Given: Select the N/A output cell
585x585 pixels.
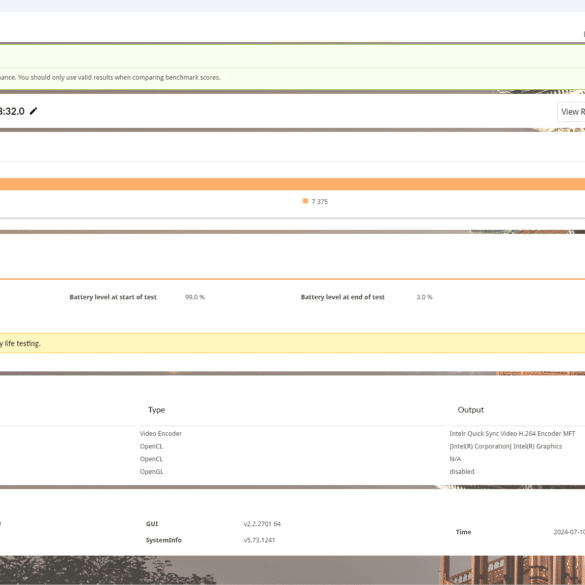Looking at the screenshot, I should click(455, 459).
